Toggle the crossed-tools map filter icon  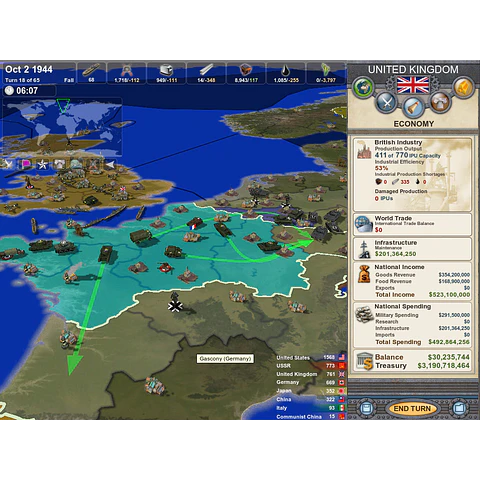pyautogui.click(x=93, y=164)
